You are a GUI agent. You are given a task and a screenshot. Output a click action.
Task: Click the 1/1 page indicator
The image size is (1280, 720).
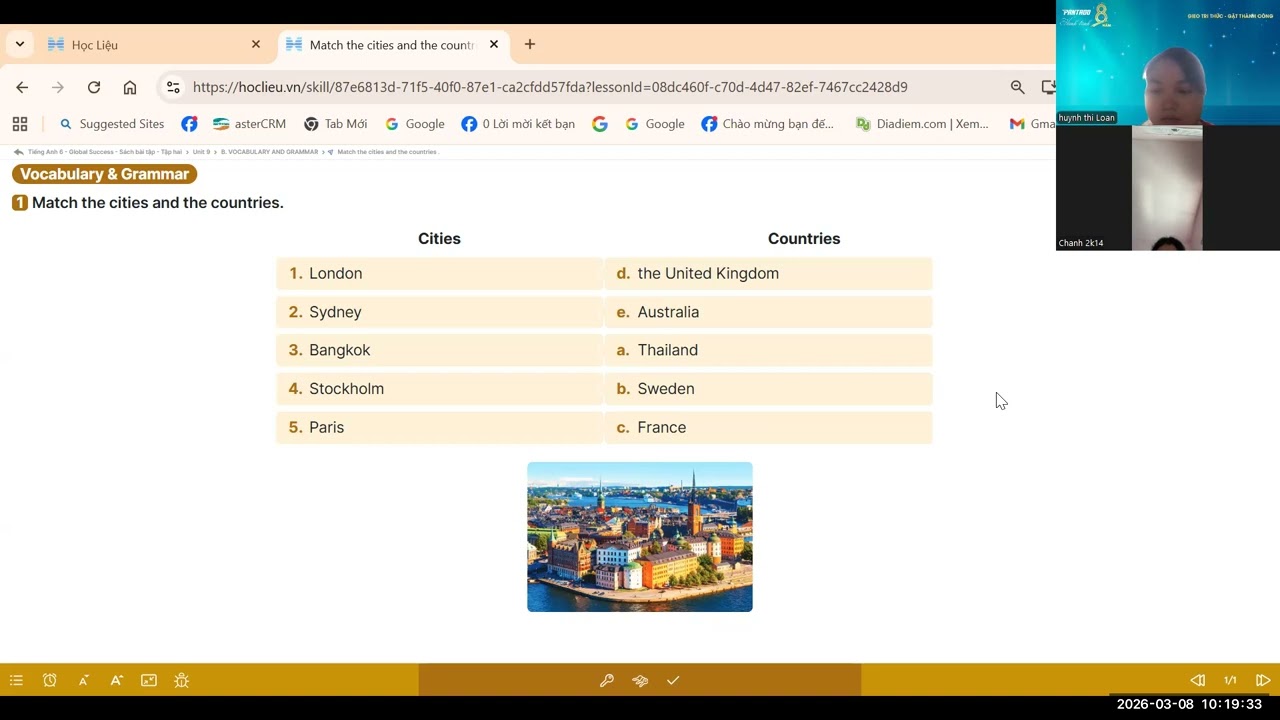[x=1230, y=680]
